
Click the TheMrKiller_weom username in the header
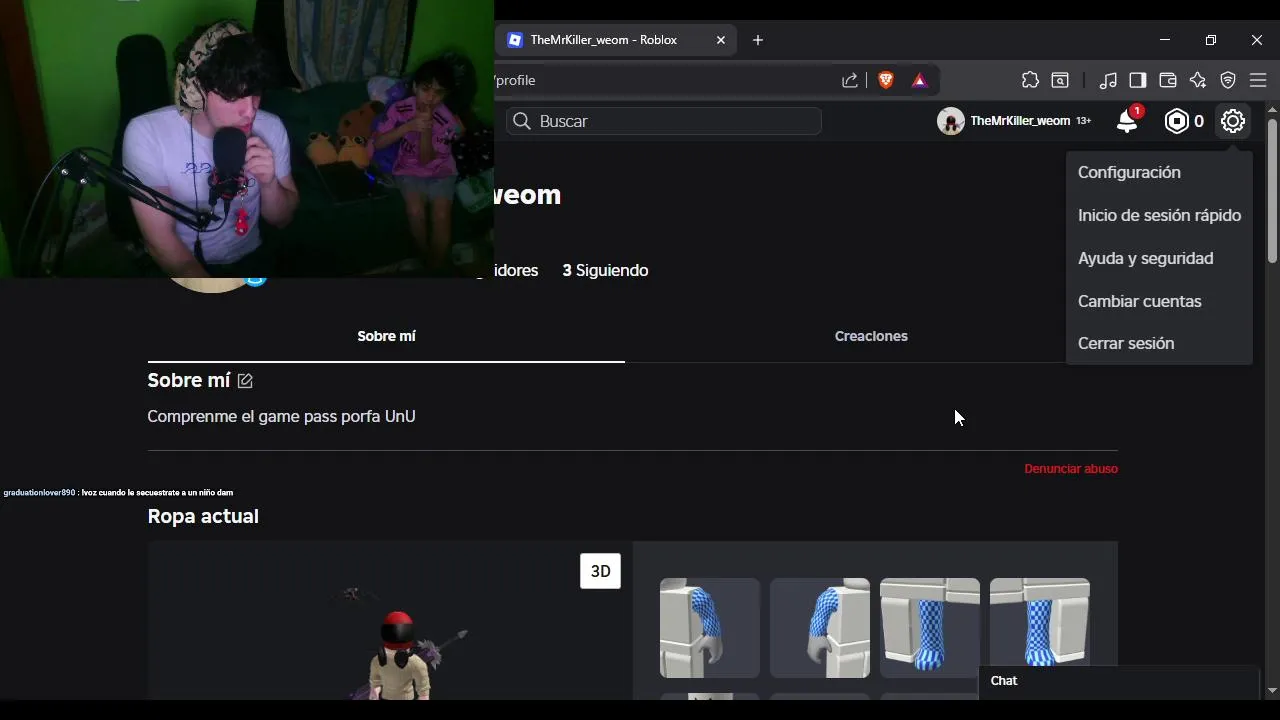(x=1020, y=121)
